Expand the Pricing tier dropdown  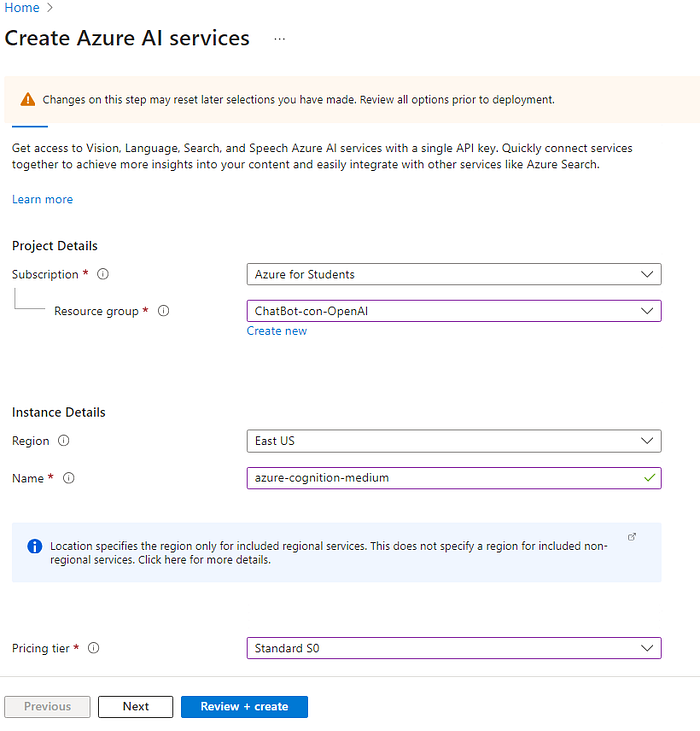[x=453, y=648]
